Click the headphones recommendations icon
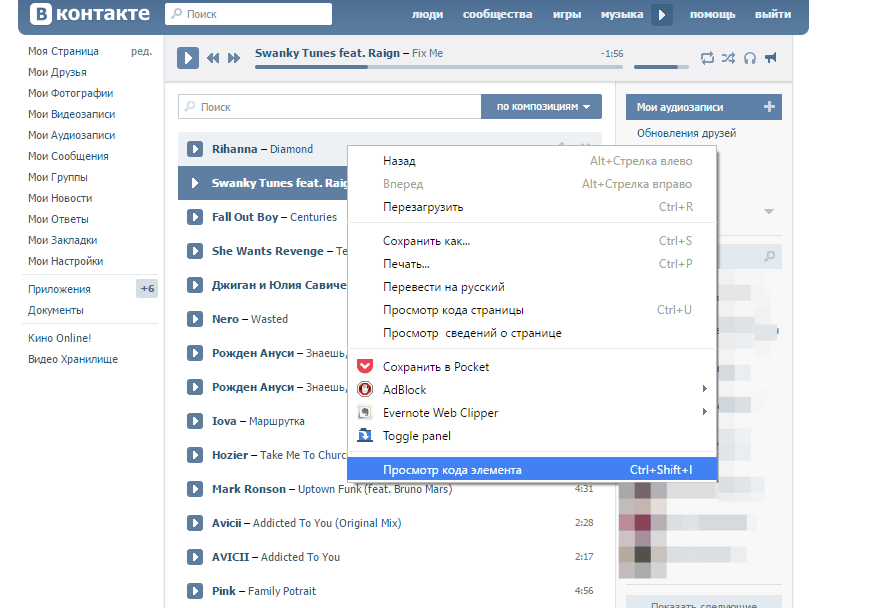The height and width of the screenshot is (608, 878). click(x=750, y=58)
